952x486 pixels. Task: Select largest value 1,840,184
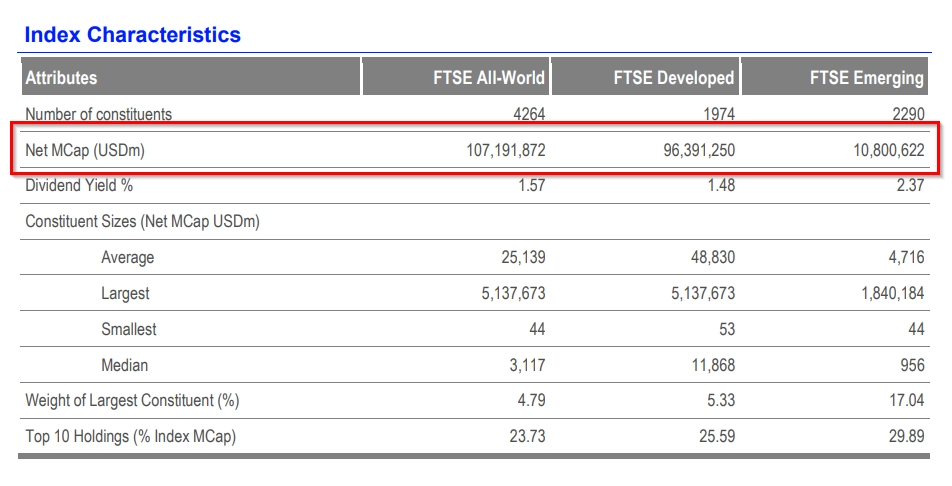point(892,293)
